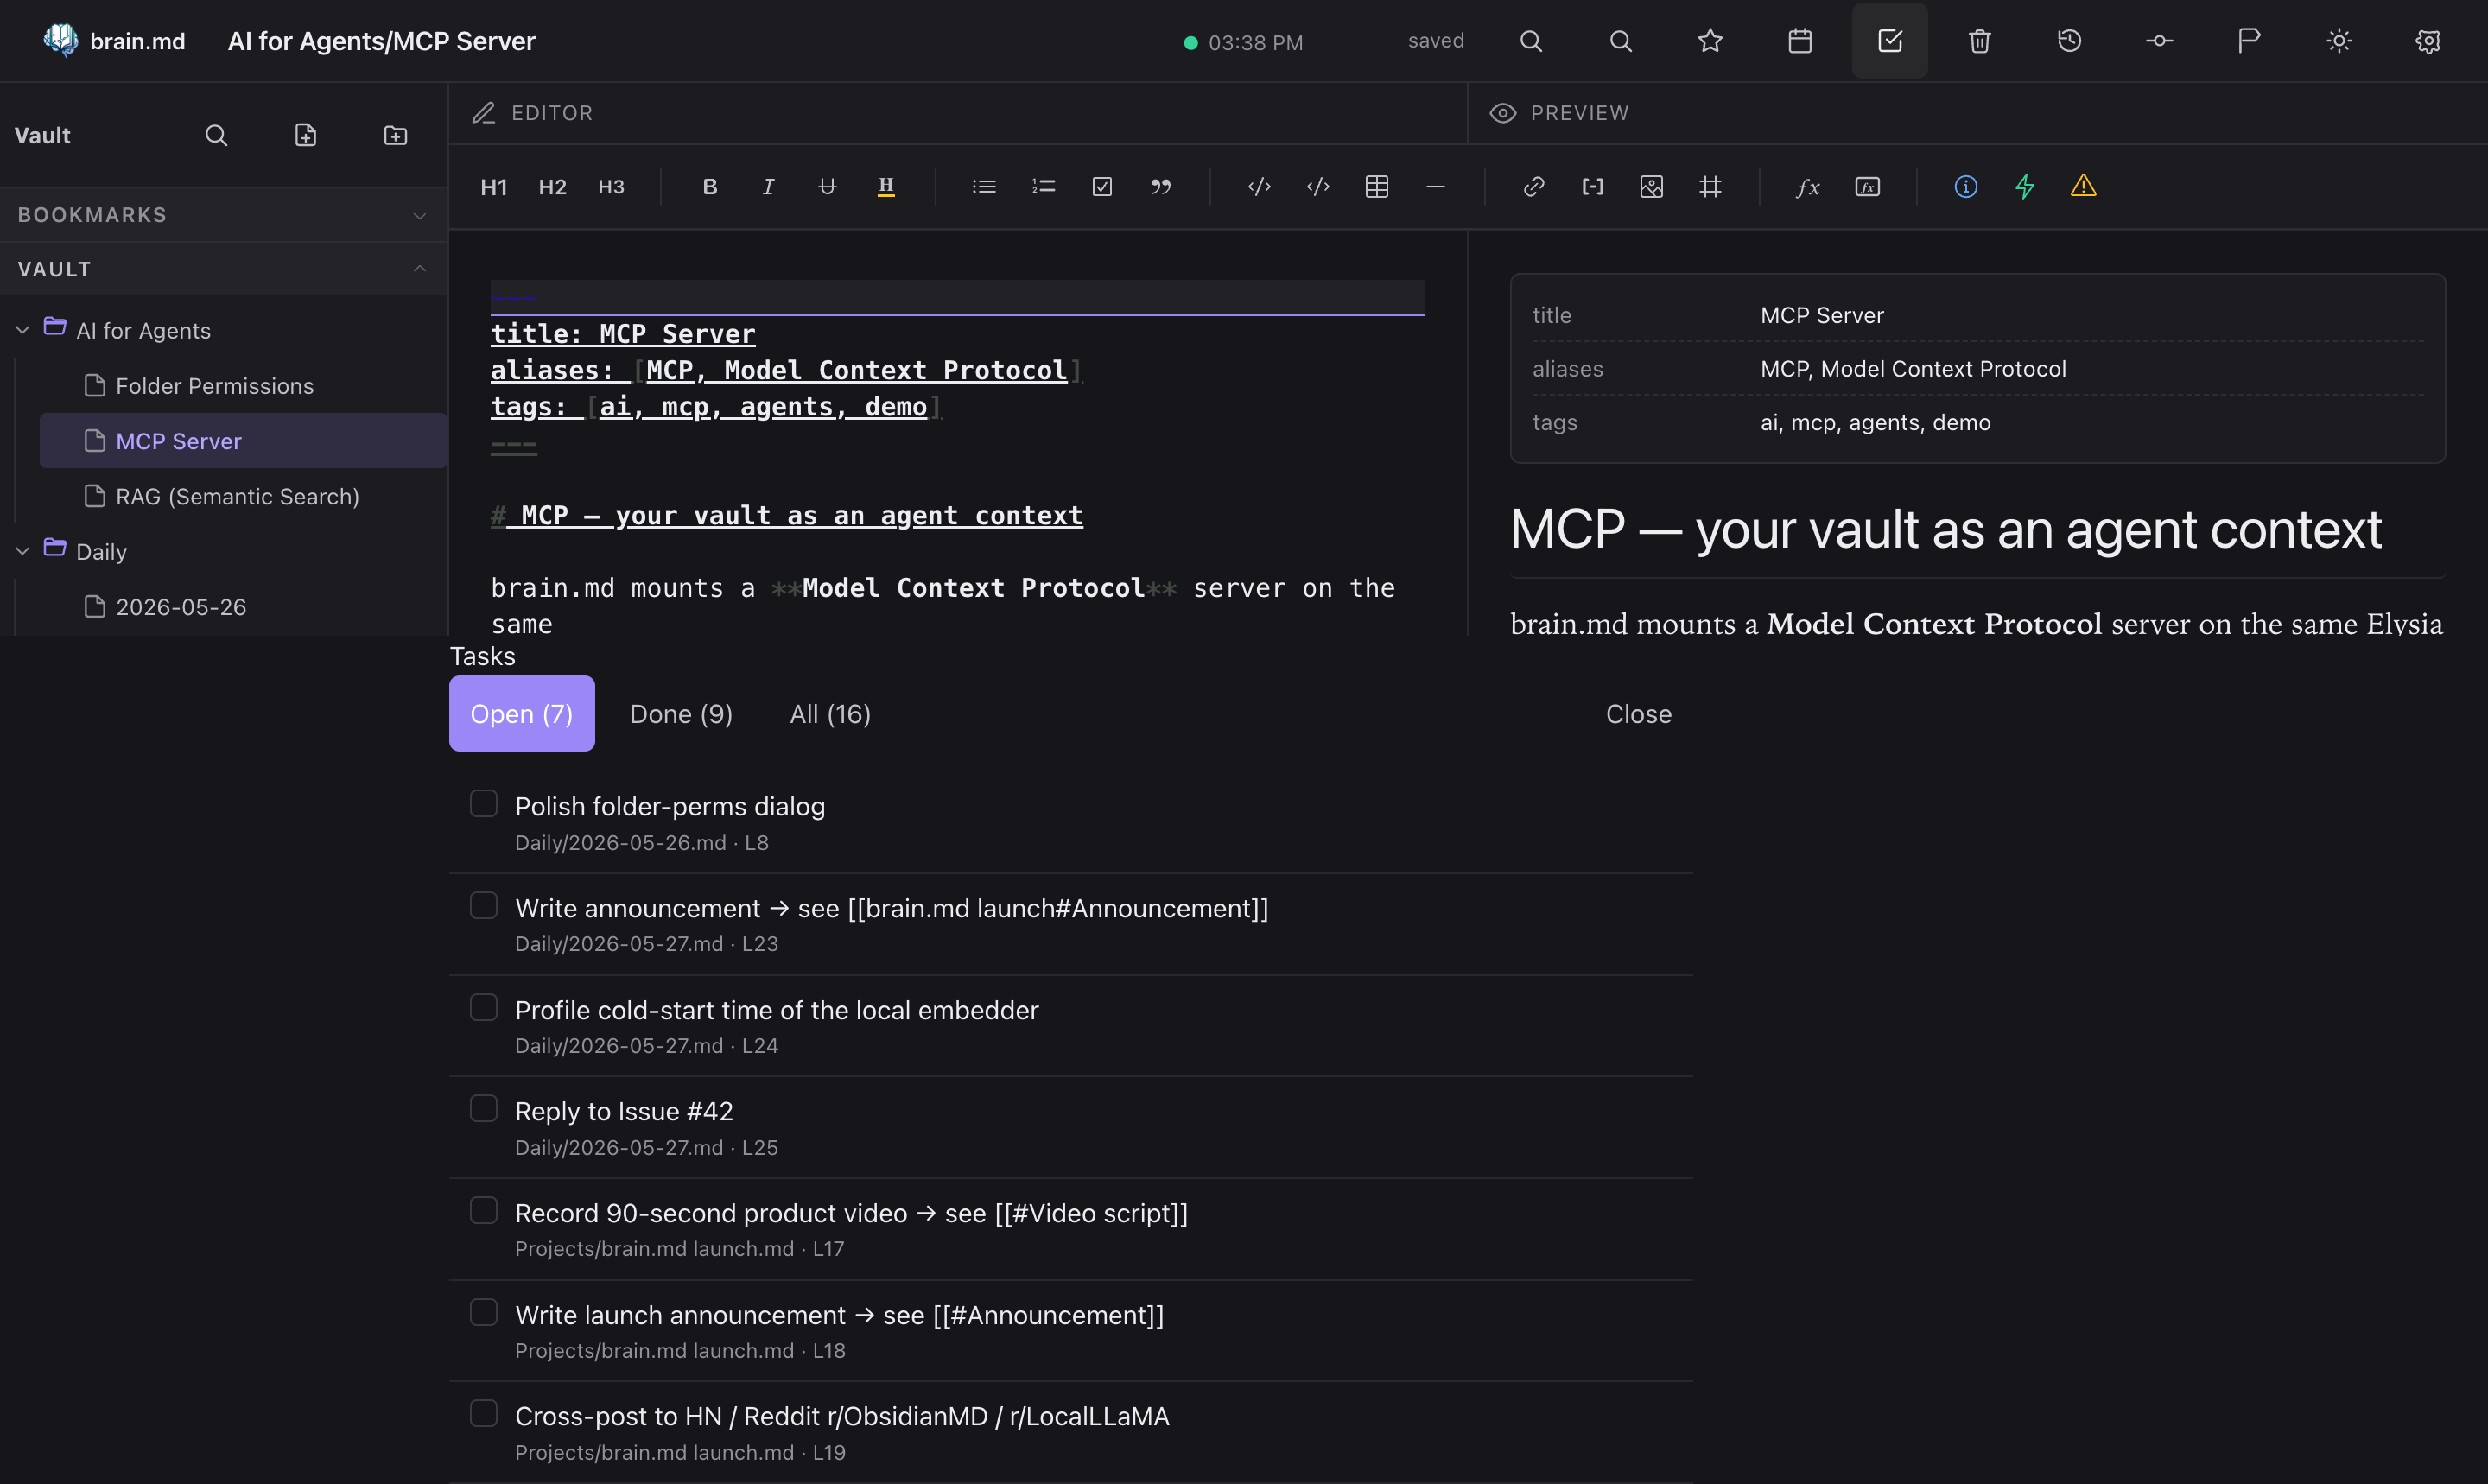Open Folder Permissions note
This screenshot has height=1484, width=2488.
click(x=243, y=386)
